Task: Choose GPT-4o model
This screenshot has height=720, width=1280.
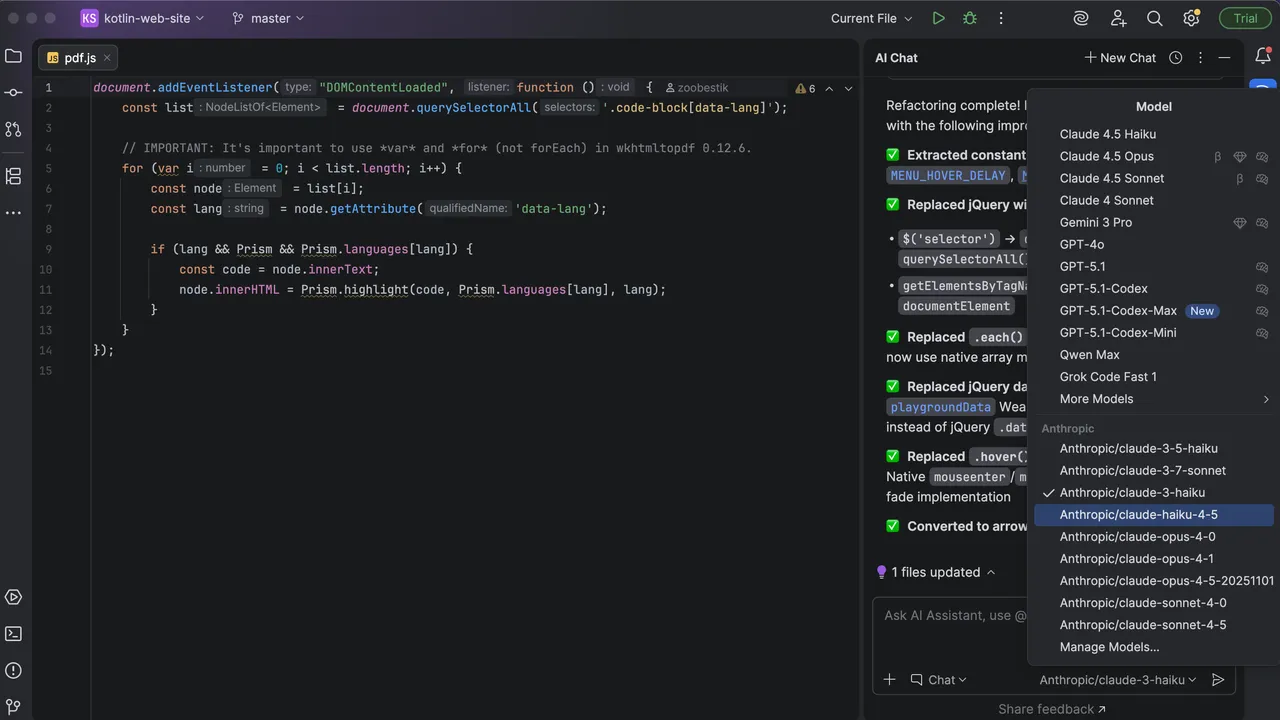Action: [1154, 244]
